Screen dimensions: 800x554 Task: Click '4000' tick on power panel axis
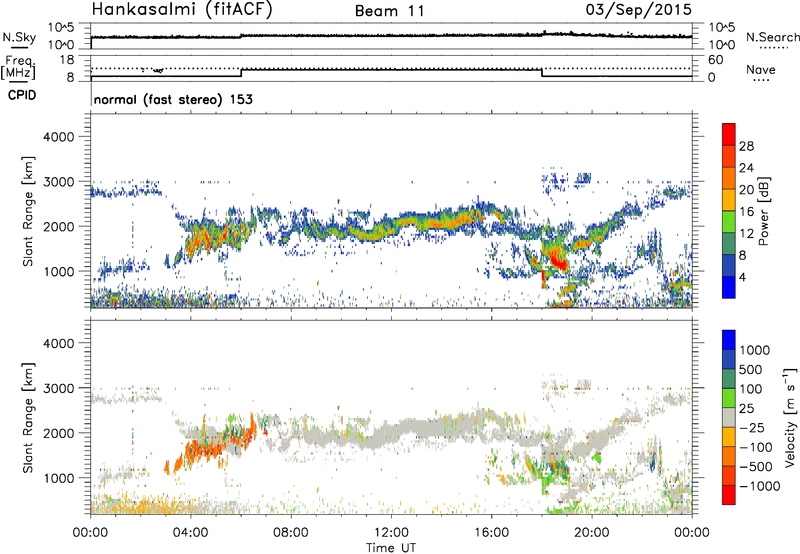58,137
